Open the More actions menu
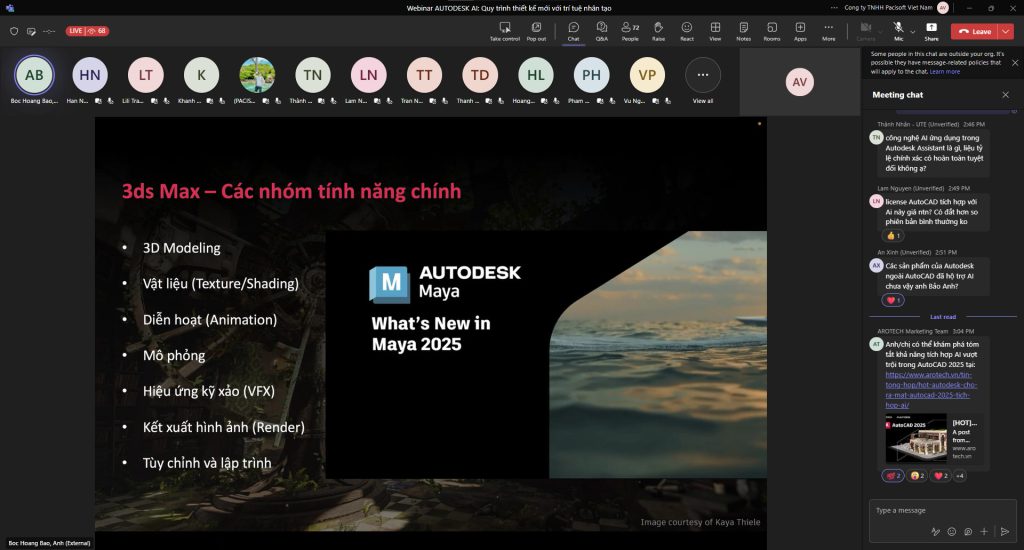The height and width of the screenshot is (550, 1024). point(829,31)
